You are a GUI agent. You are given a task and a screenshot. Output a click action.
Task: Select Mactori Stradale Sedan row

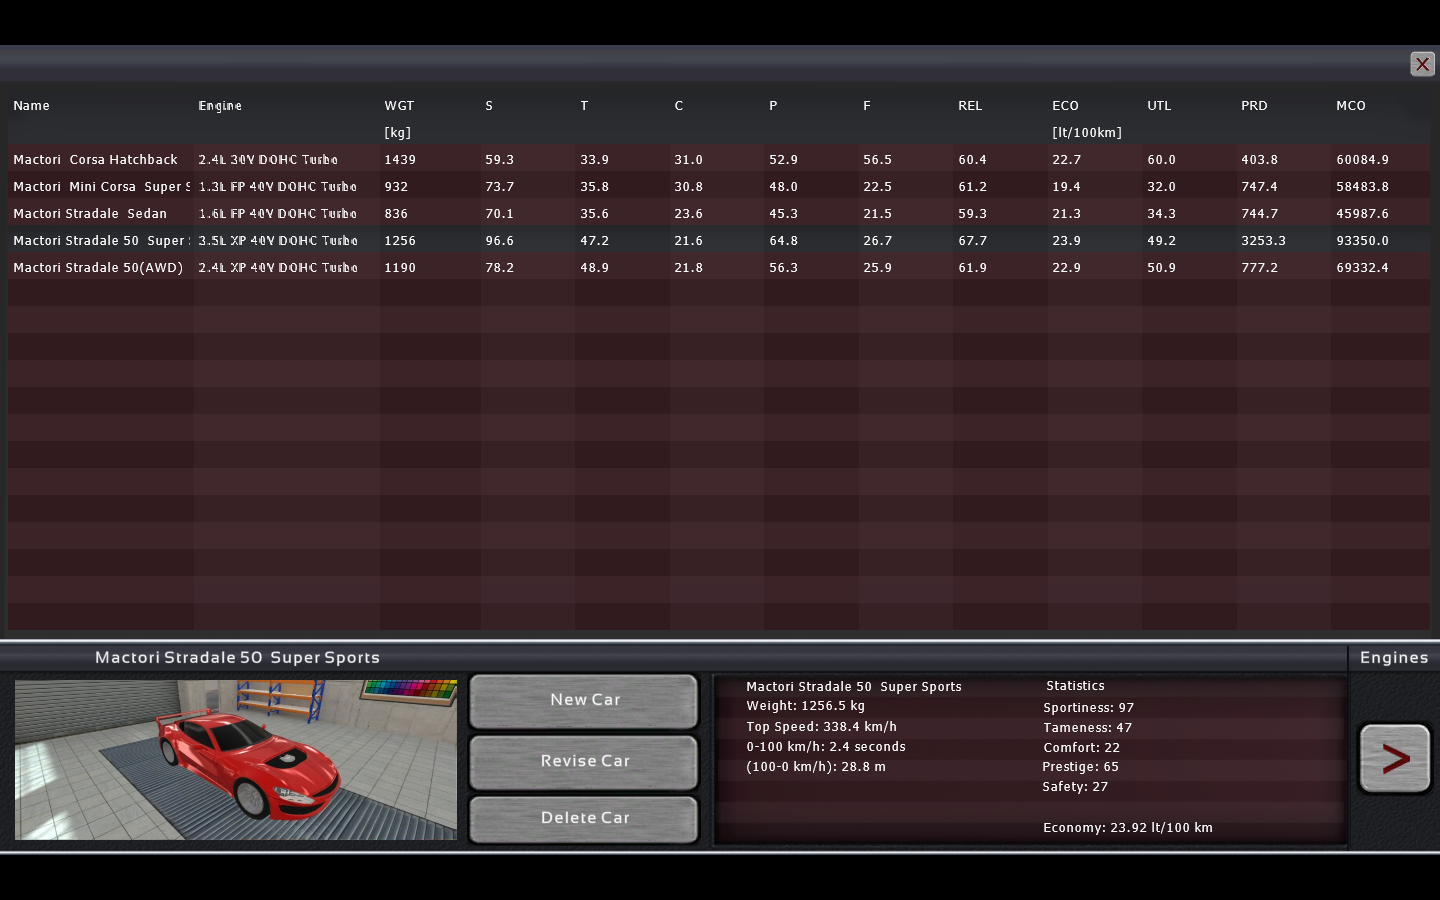[90, 214]
